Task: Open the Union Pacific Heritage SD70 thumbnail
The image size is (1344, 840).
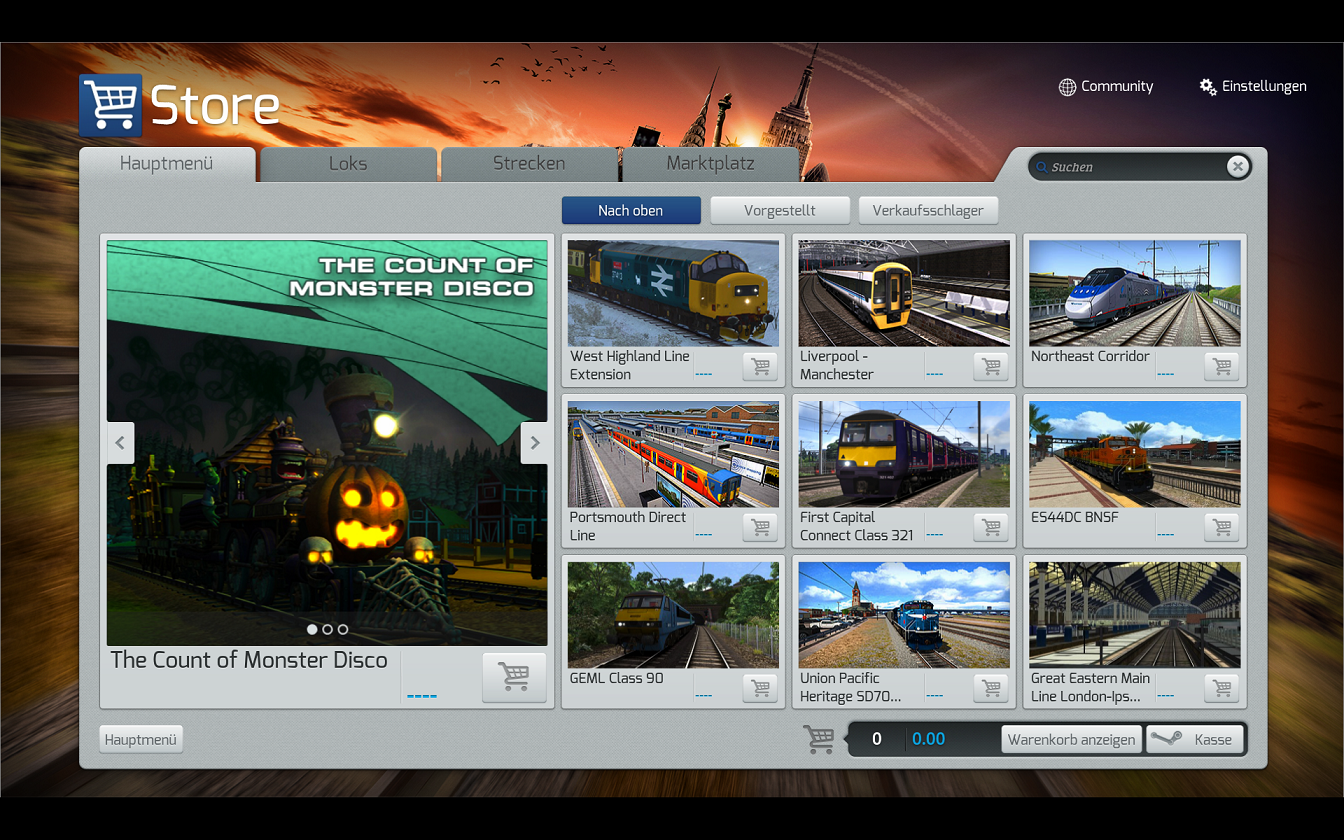Action: [x=904, y=615]
